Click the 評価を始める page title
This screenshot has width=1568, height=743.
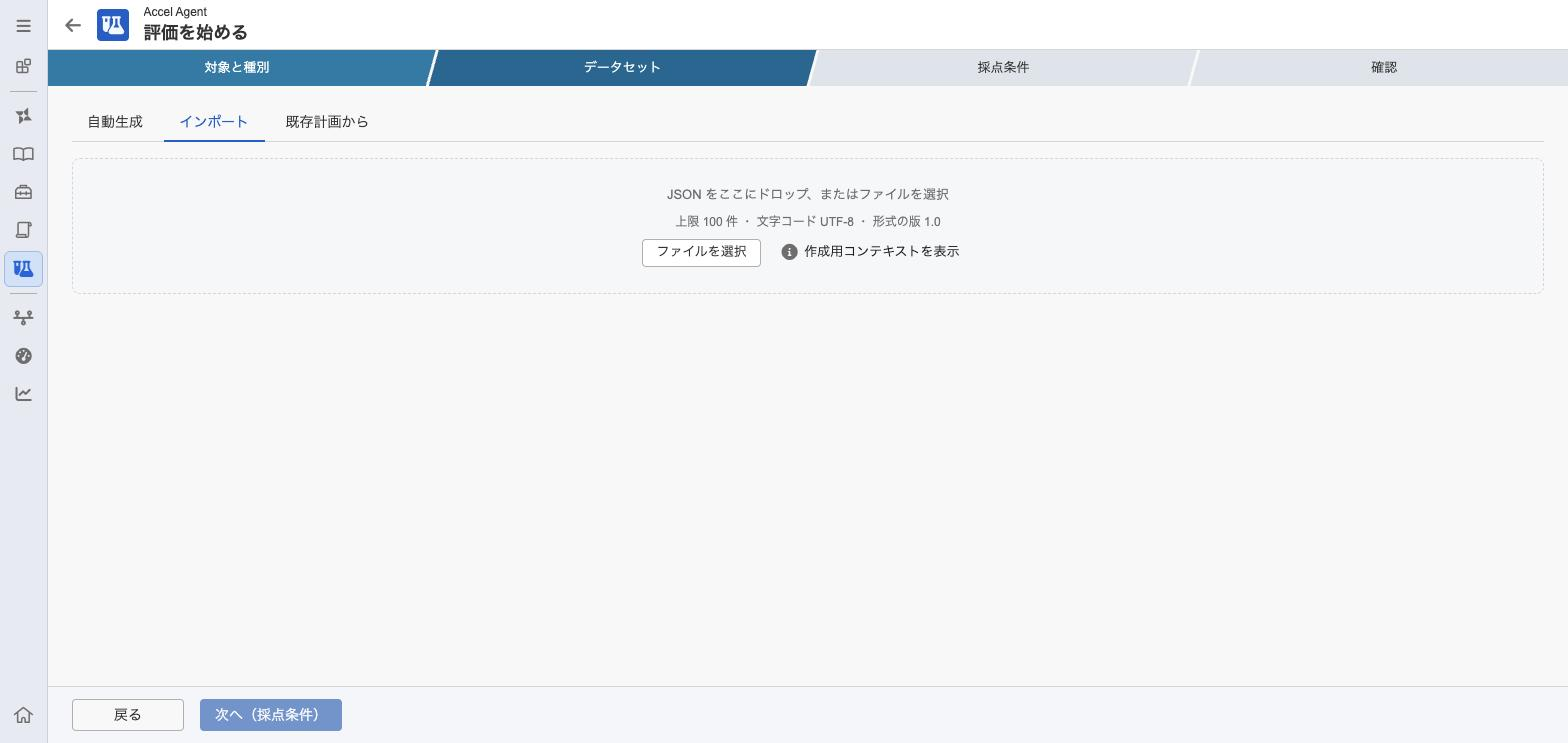(x=196, y=32)
